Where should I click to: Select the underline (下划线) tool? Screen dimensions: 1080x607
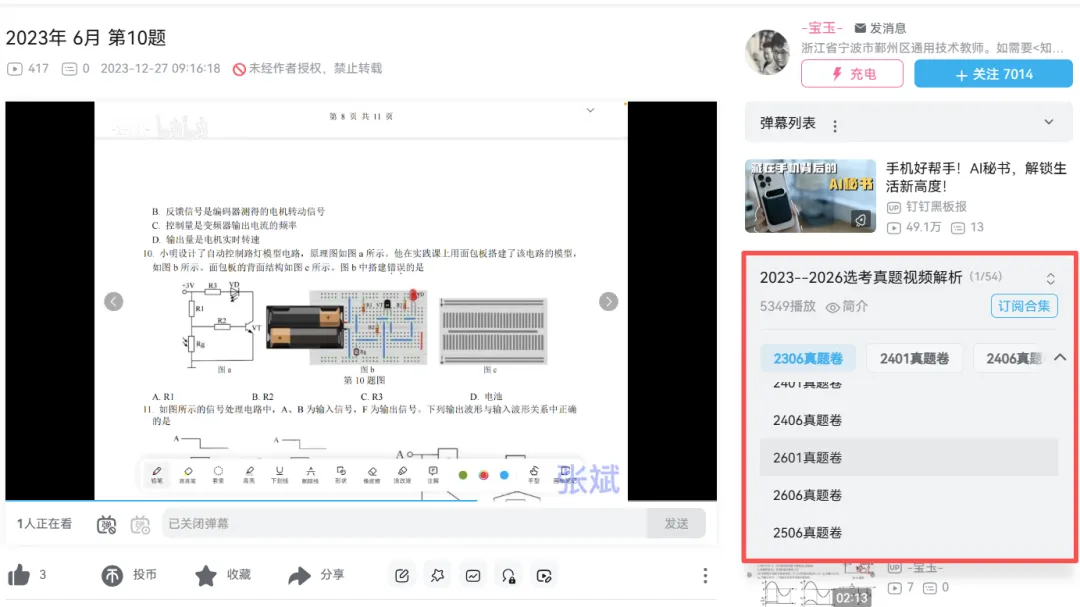pyautogui.click(x=279, y=474)
